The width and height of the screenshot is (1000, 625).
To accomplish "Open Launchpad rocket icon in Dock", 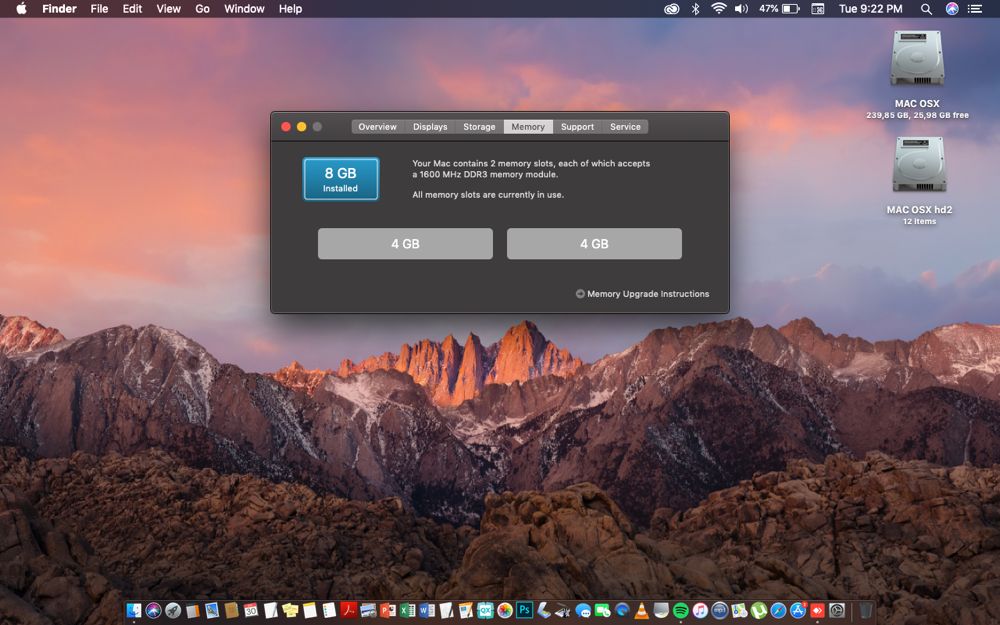I will coord(173,610).
